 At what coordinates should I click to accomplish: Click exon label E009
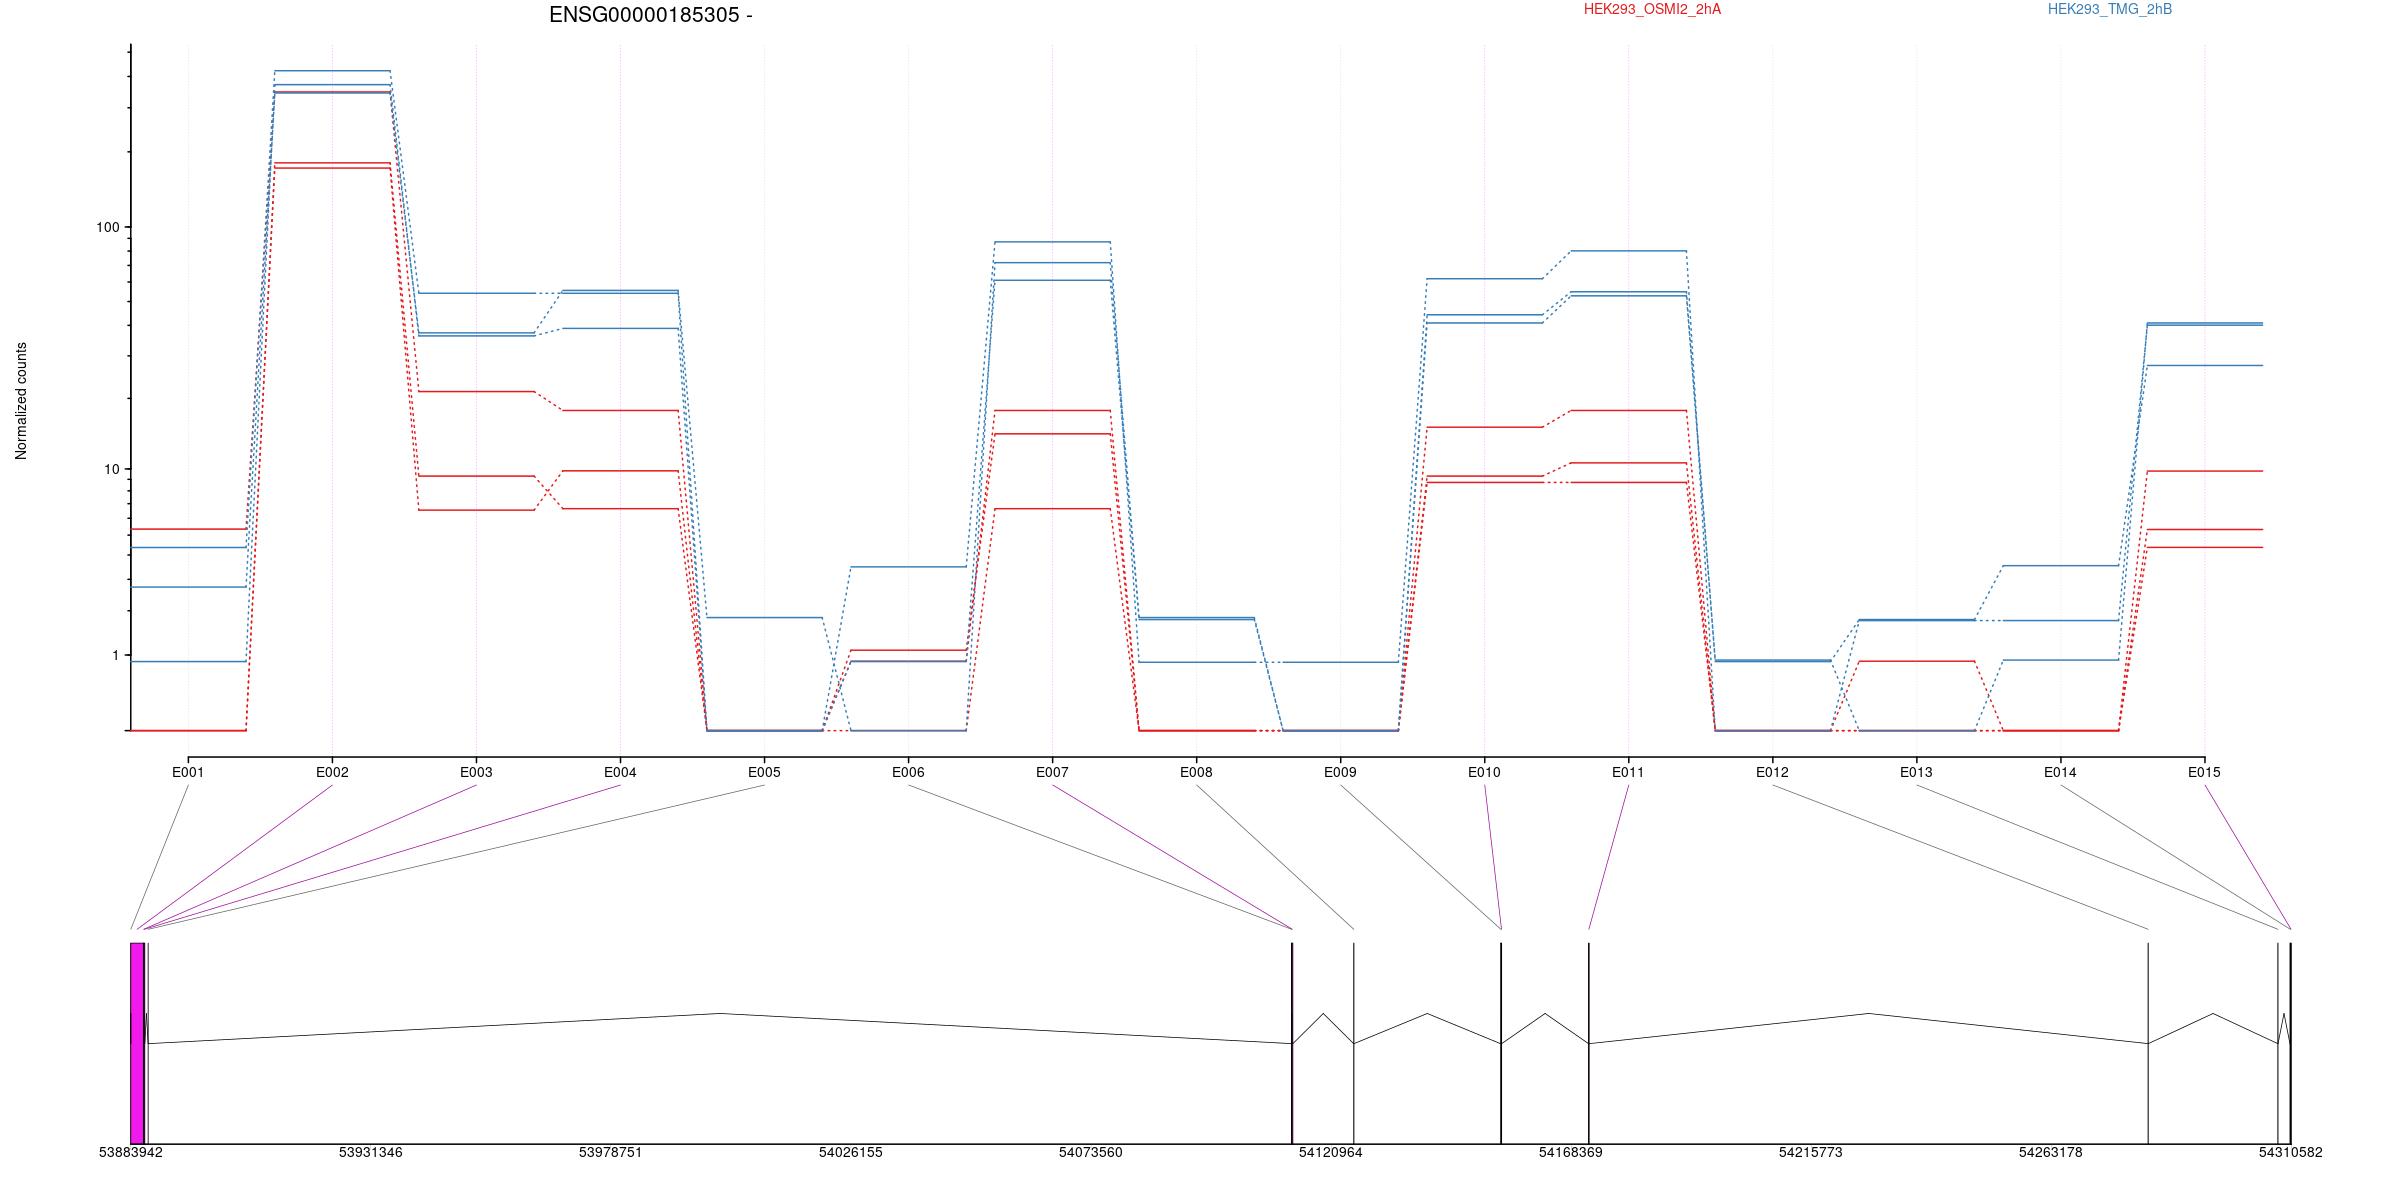[1340, 772]
